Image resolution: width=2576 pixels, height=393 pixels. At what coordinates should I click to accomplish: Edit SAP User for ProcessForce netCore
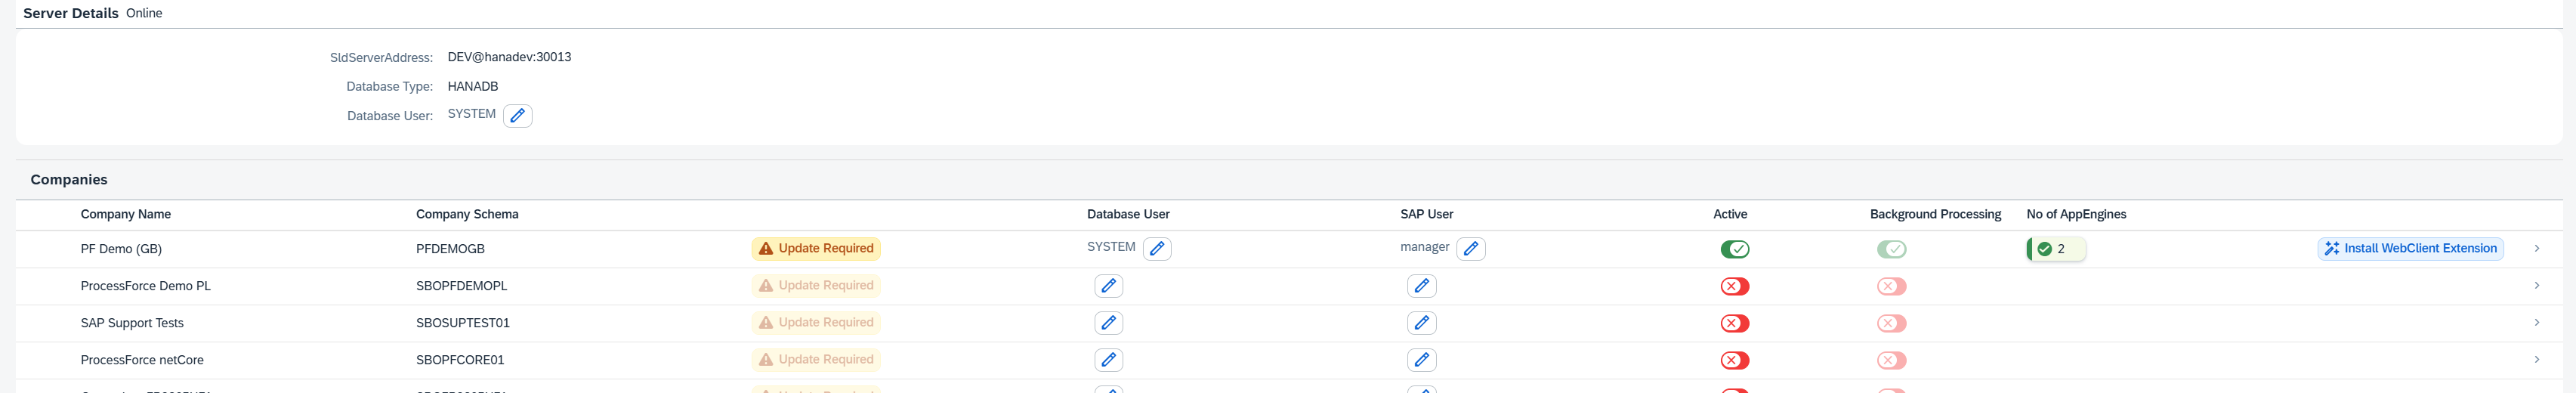click(x=1421, y=360)
